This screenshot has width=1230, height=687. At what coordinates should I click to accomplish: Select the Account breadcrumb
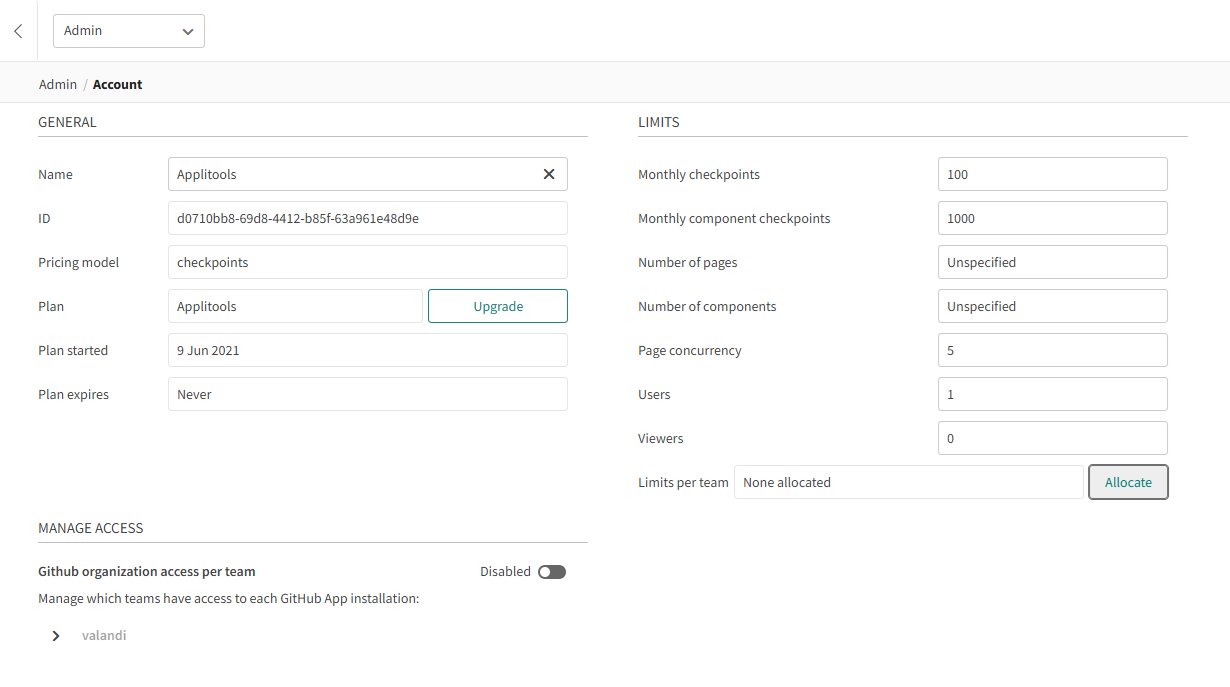[118, 84]
